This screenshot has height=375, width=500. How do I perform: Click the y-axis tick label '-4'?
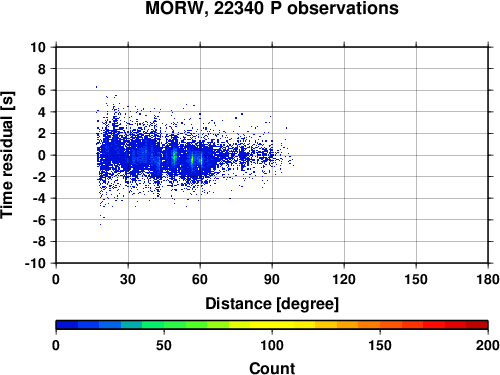click(39, 198)
